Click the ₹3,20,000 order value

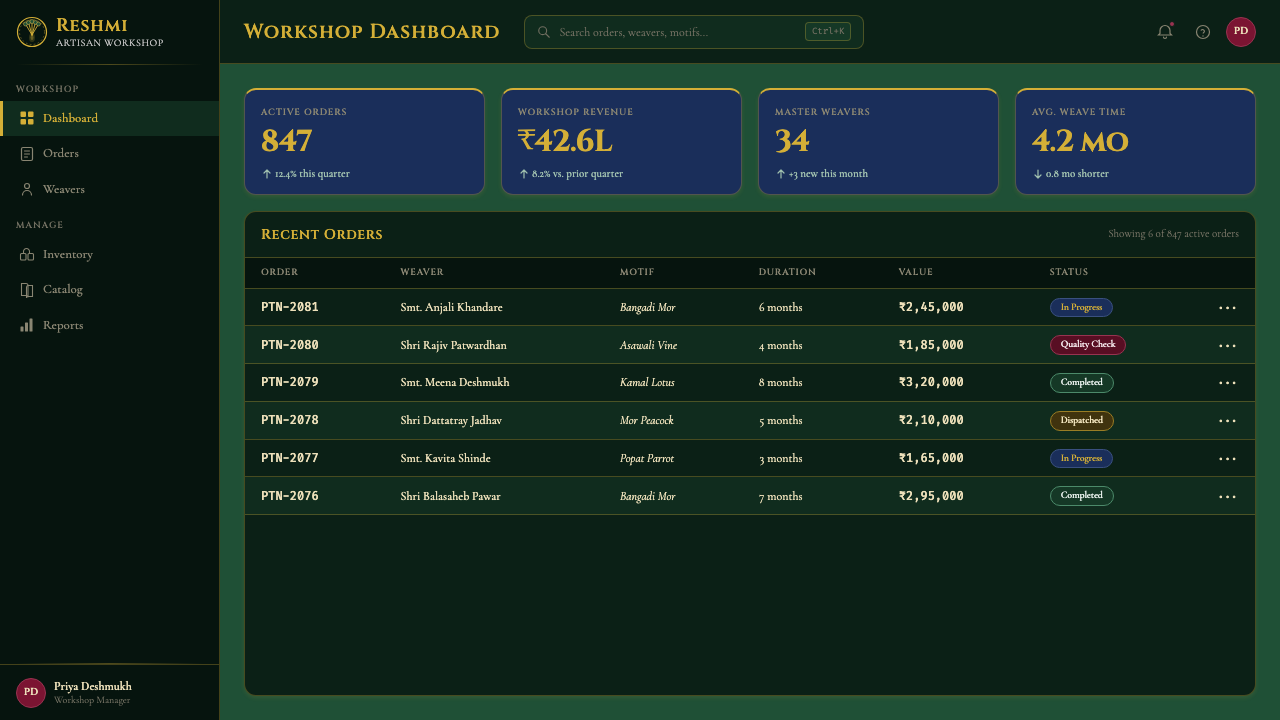pyautogui.click(x=931, y=382)
